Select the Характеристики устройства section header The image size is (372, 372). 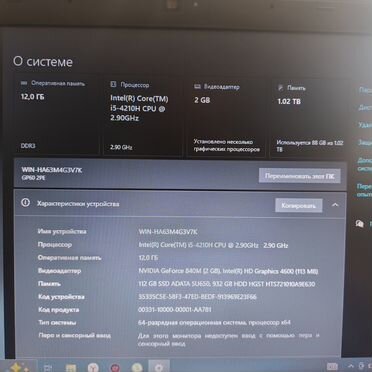click(x=180, y=204)
